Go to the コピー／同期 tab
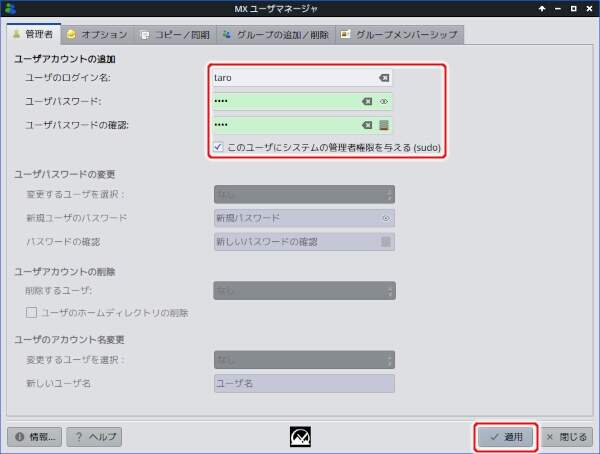 point(176,34)
